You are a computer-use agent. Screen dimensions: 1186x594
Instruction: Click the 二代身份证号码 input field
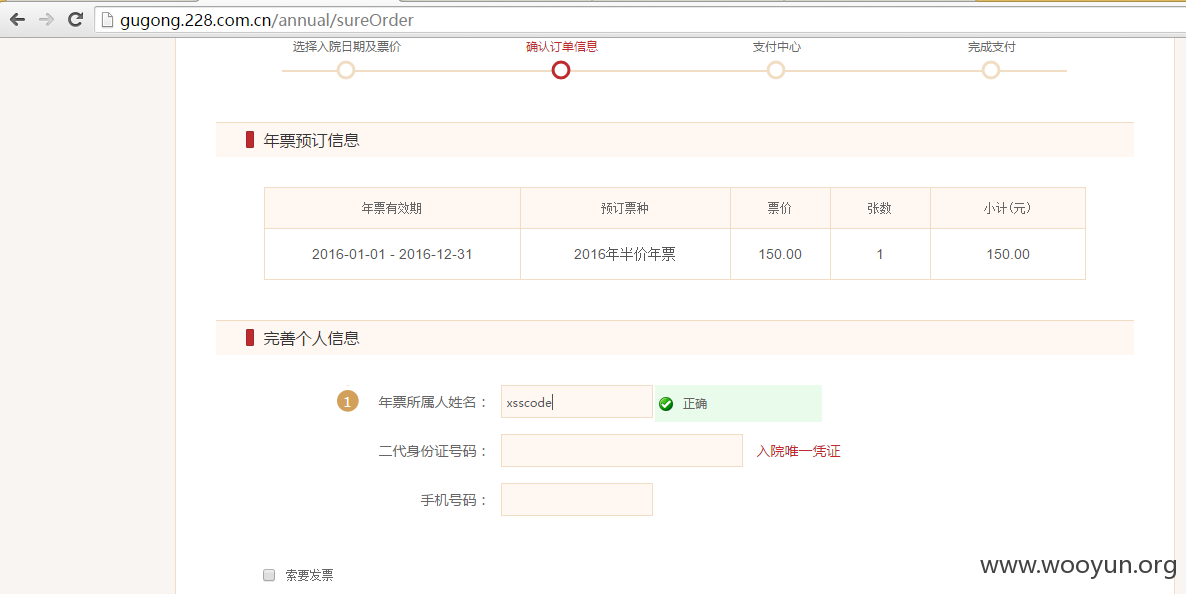tap(622, 450)
